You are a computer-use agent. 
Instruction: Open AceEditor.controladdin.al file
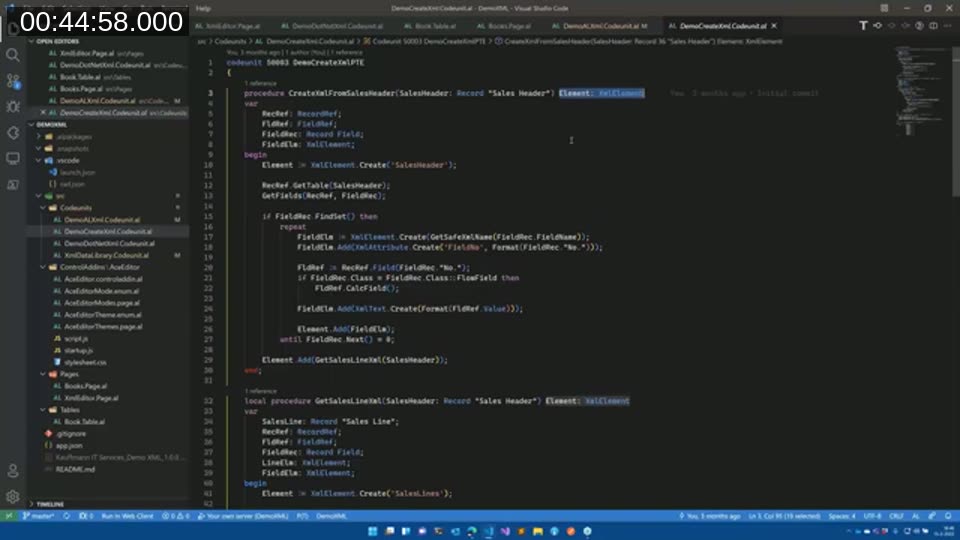click(103, 279)
